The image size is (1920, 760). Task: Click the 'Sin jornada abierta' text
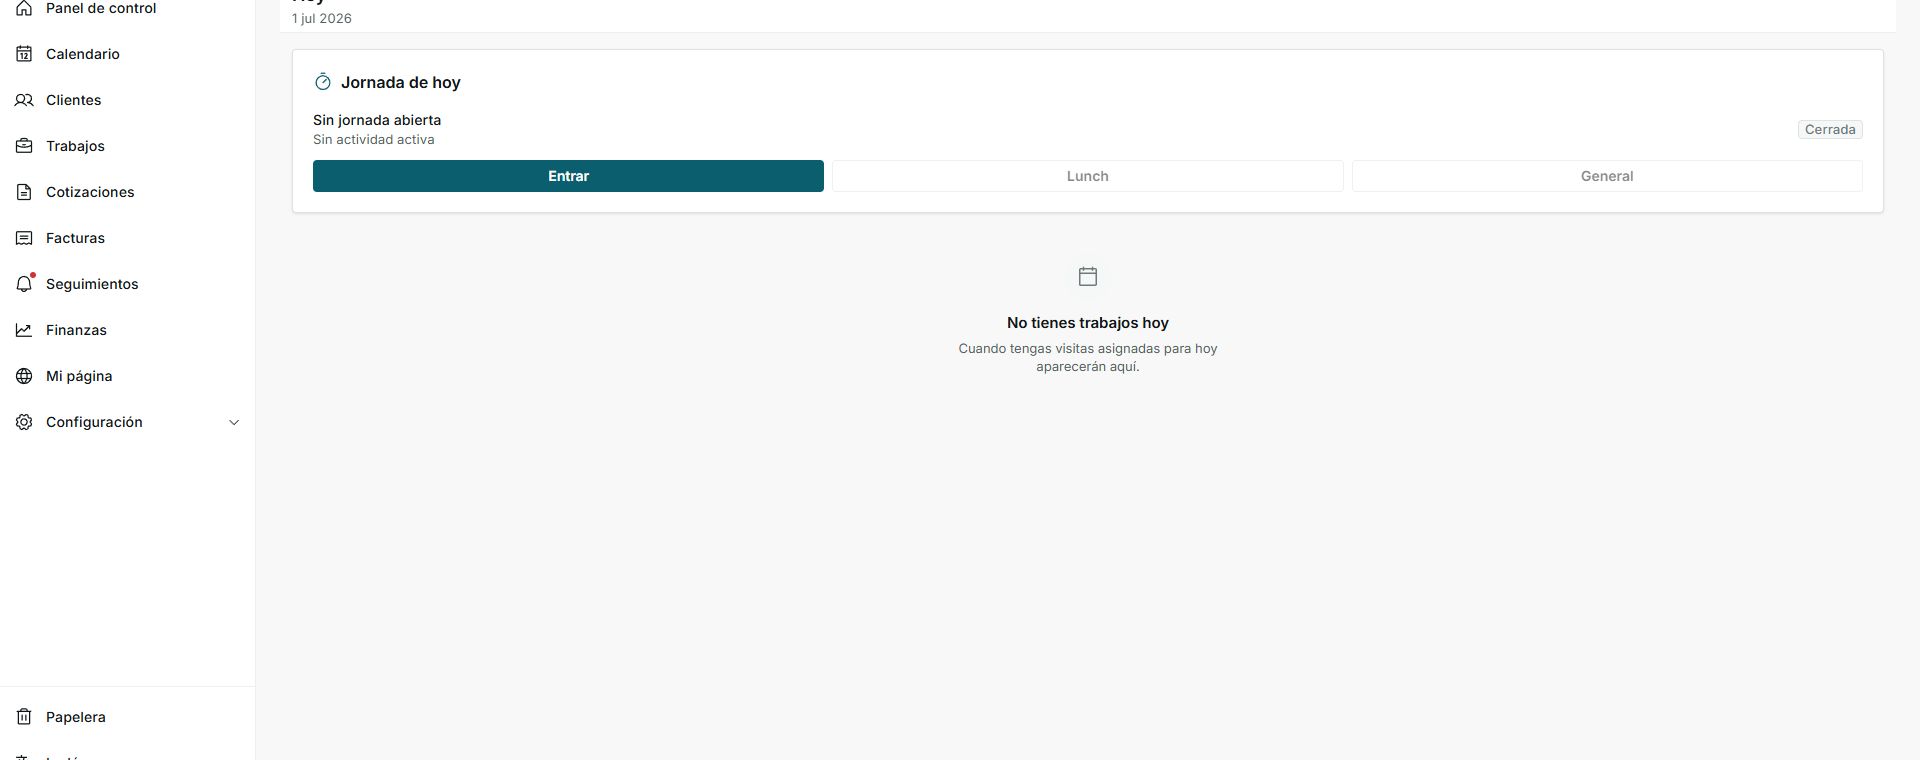point(377,120)
